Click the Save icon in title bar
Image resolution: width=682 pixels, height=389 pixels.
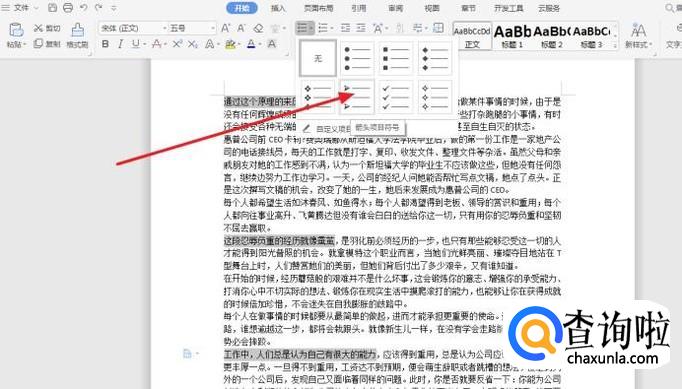coord(52,8)
